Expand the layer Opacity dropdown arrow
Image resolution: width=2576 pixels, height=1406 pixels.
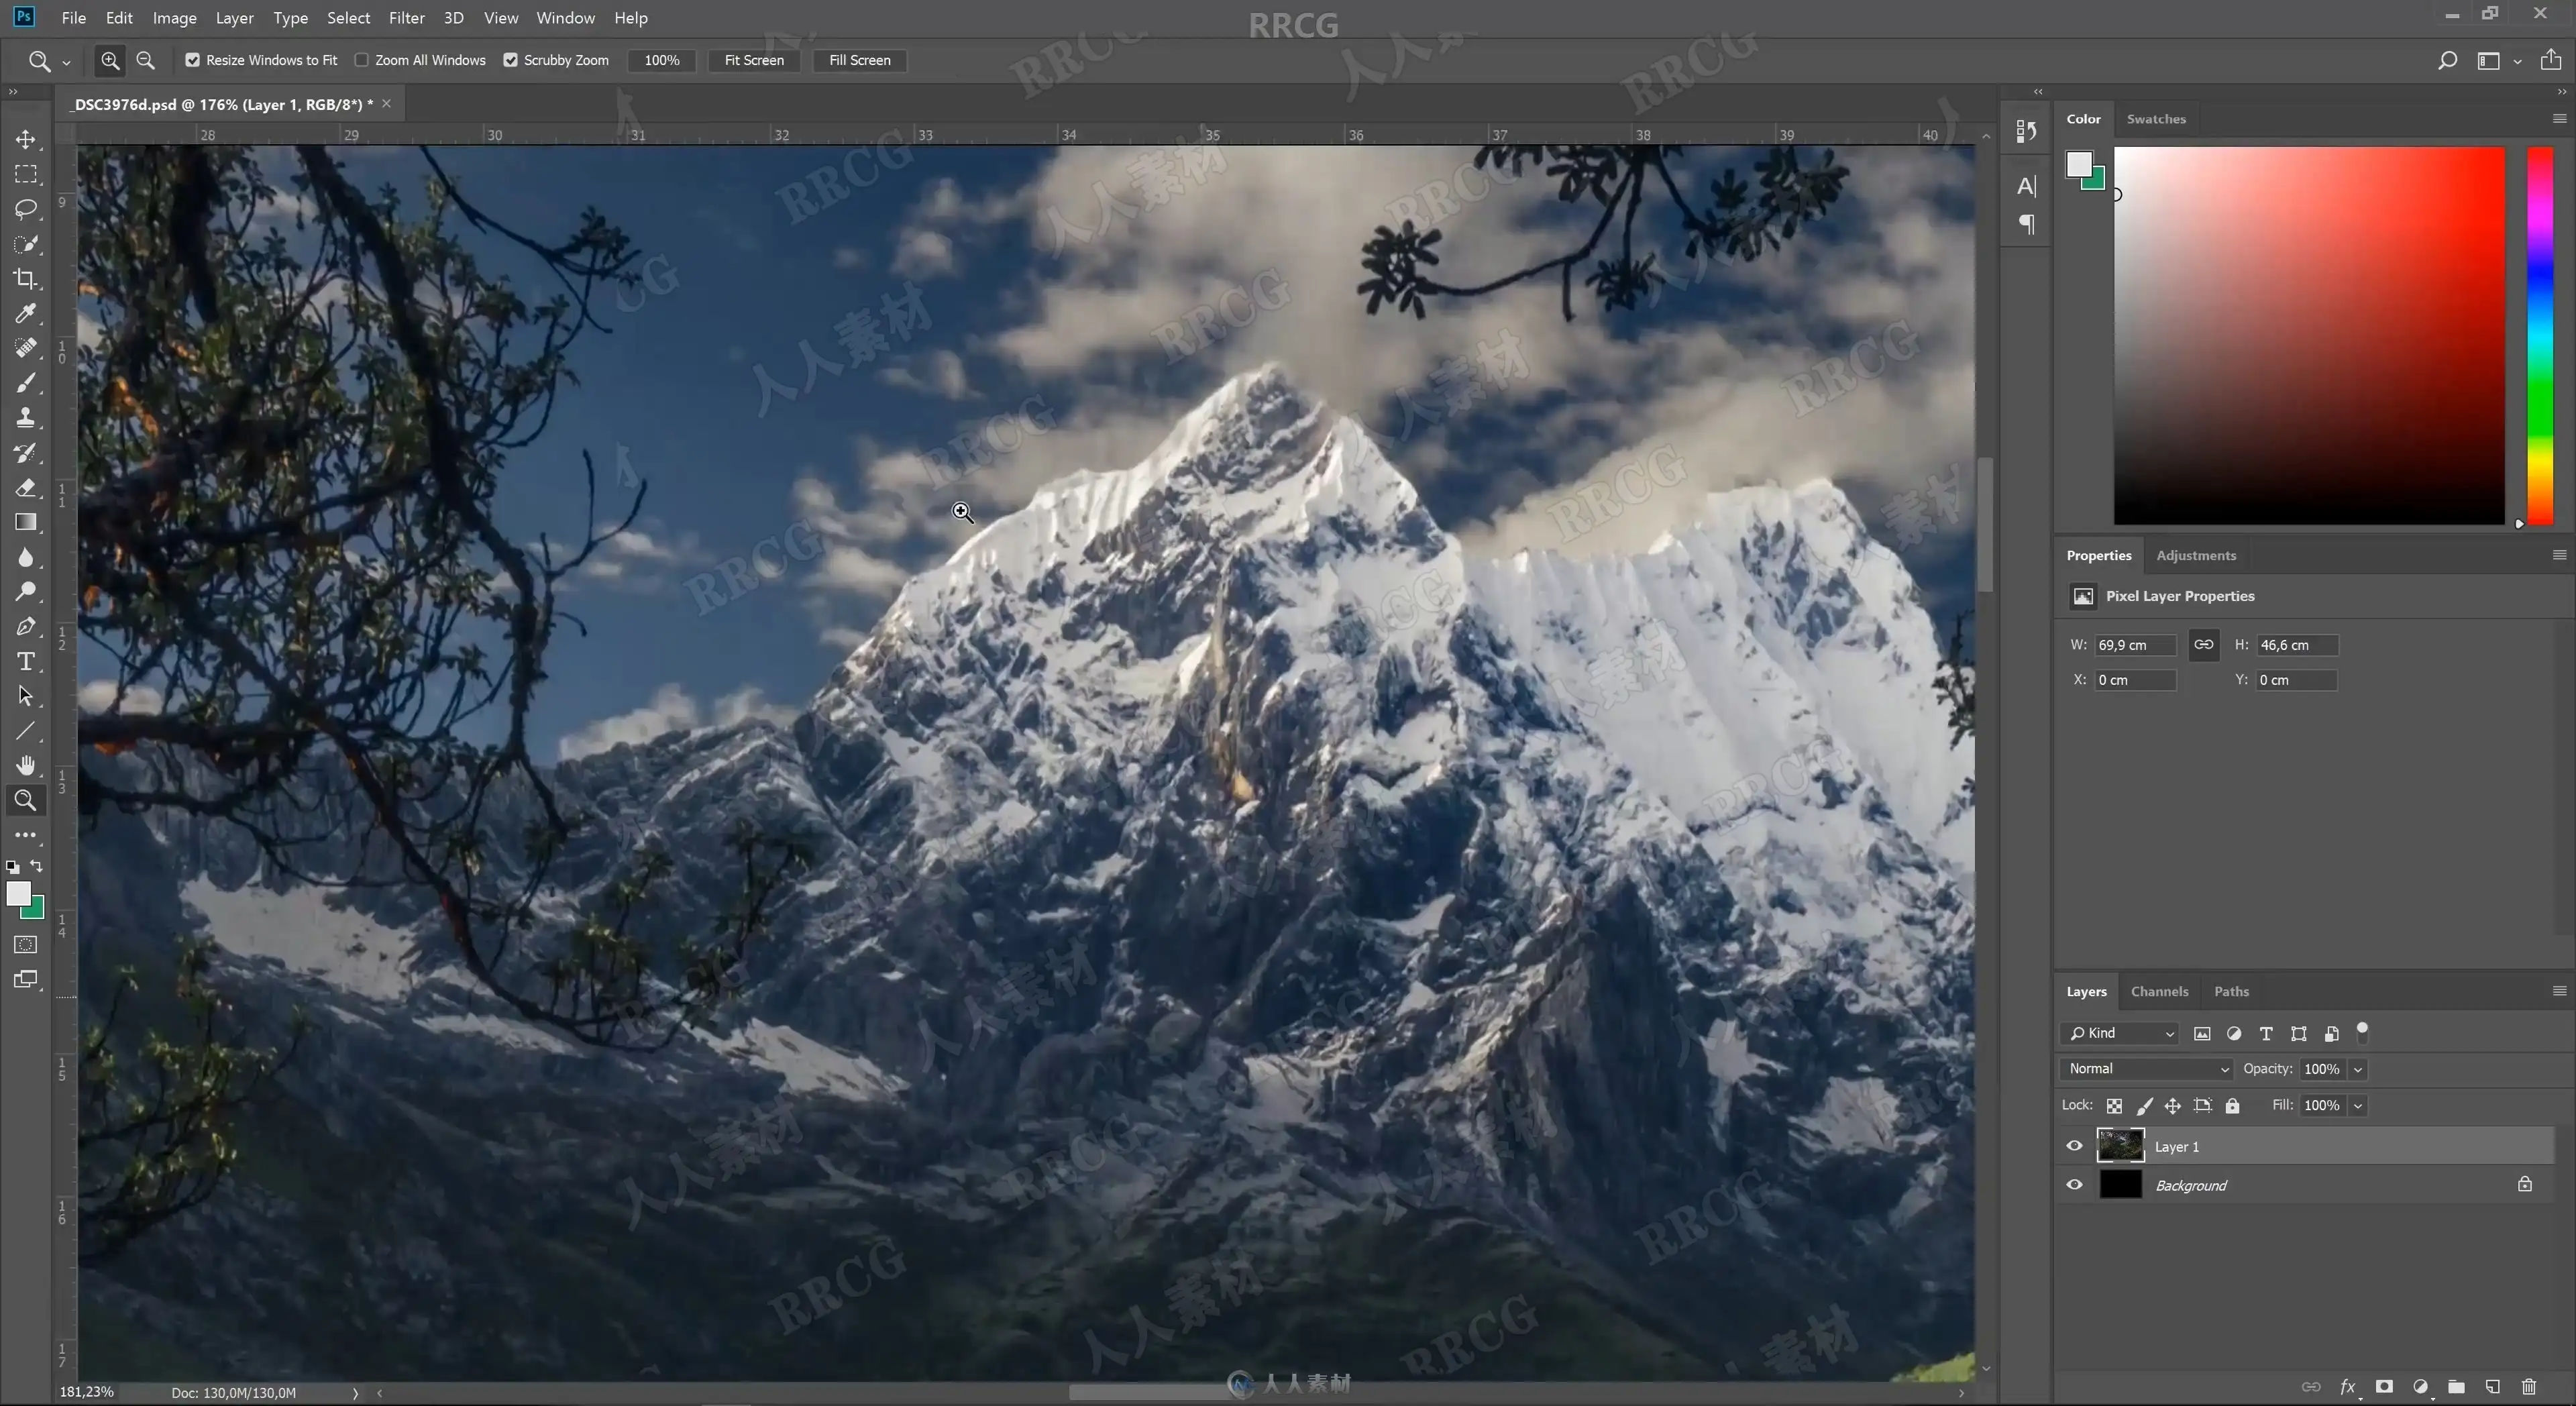click(x=2358, y=1069)
